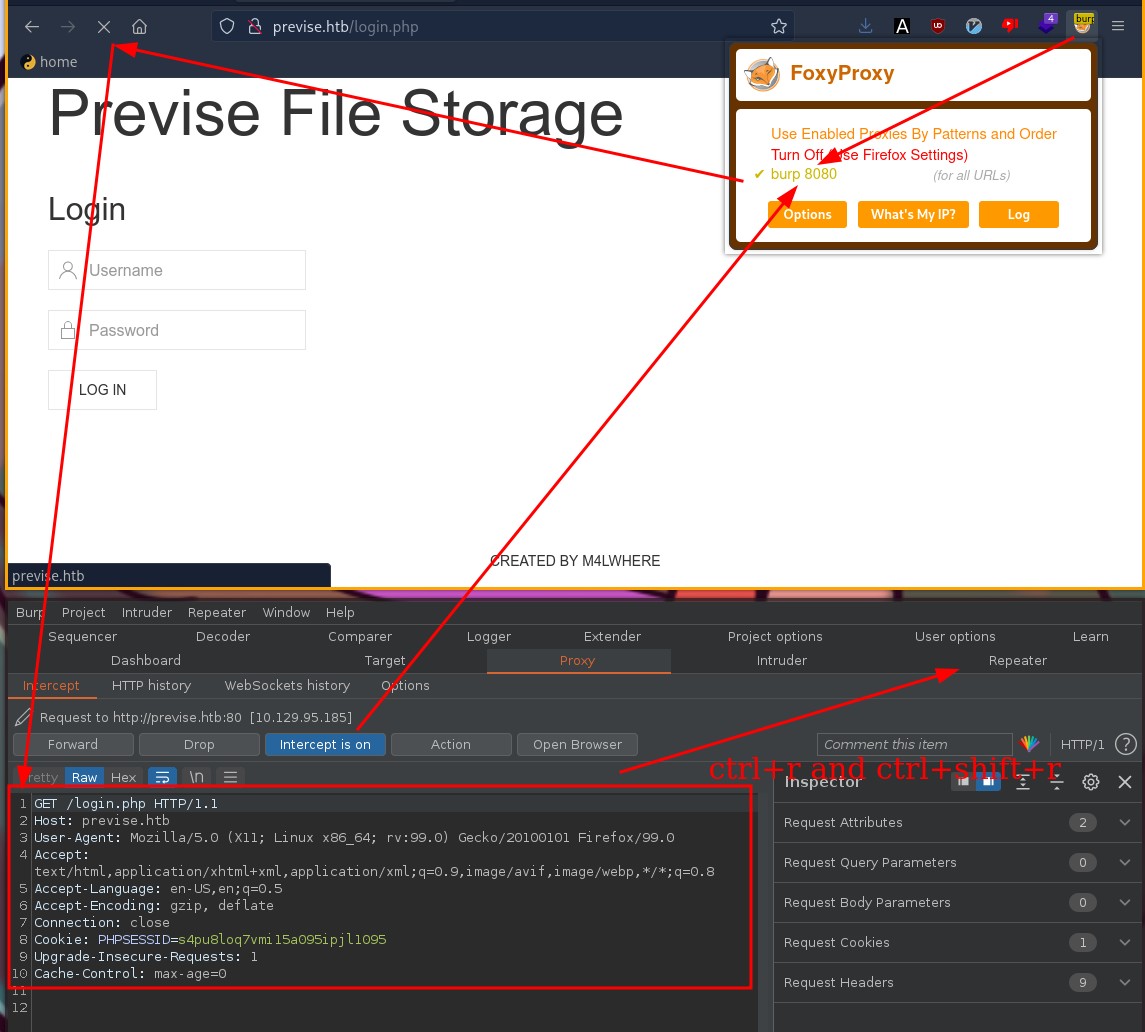This screenshot has width=1145, height=1032.
Task: Open the home bookmark in bookmarks toolbar
Action: coord(50,62)
